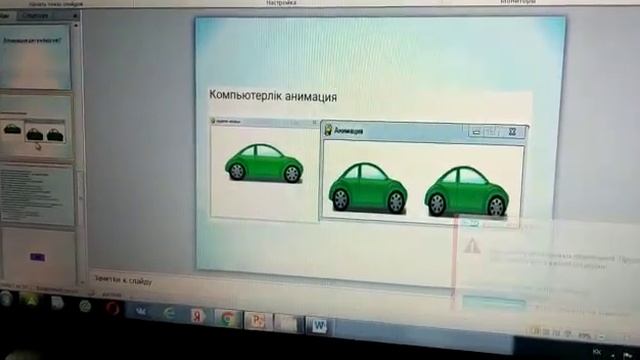Click the thumbnail pane scroll-up arrow
This screenshot has width=640, height=360.
tap(76, 25)
